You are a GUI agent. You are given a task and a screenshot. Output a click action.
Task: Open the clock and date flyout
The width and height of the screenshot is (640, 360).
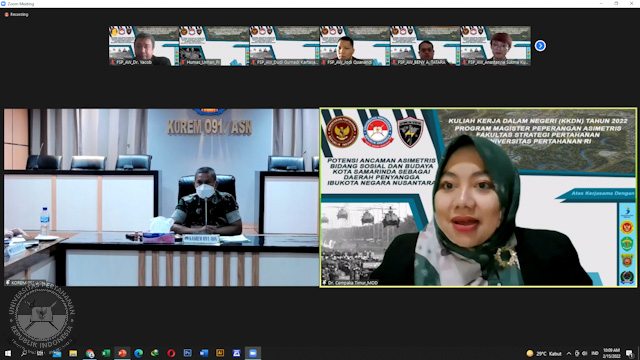611,353
